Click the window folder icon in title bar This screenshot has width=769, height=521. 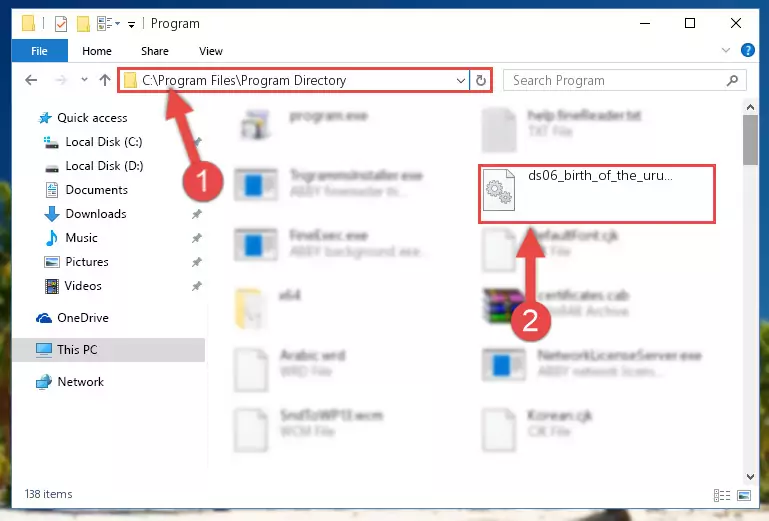click(28, 23)
